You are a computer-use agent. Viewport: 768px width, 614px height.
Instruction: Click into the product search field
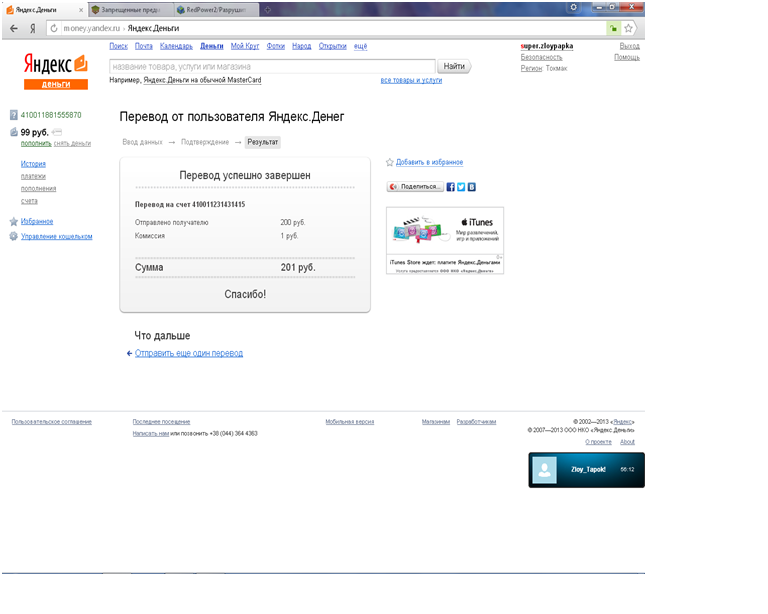coord(272,67)
